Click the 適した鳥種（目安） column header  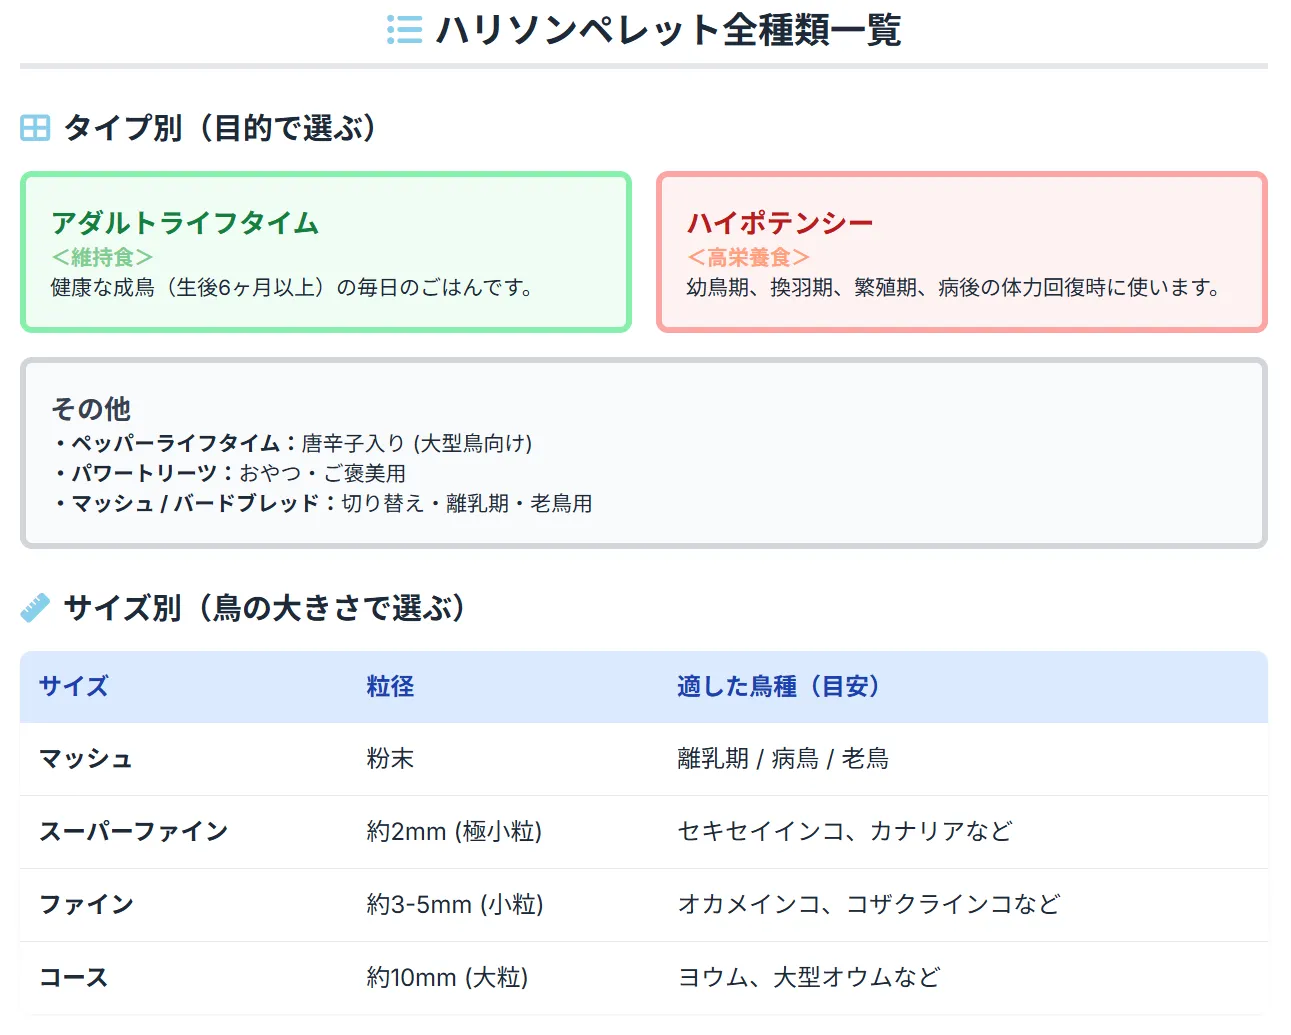click(778, 687)
